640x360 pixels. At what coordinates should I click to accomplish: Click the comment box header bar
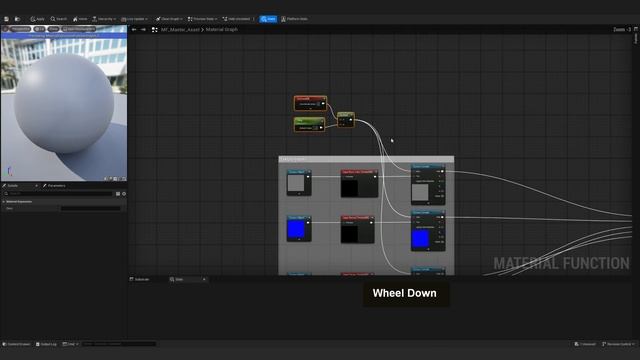[366, 159]
